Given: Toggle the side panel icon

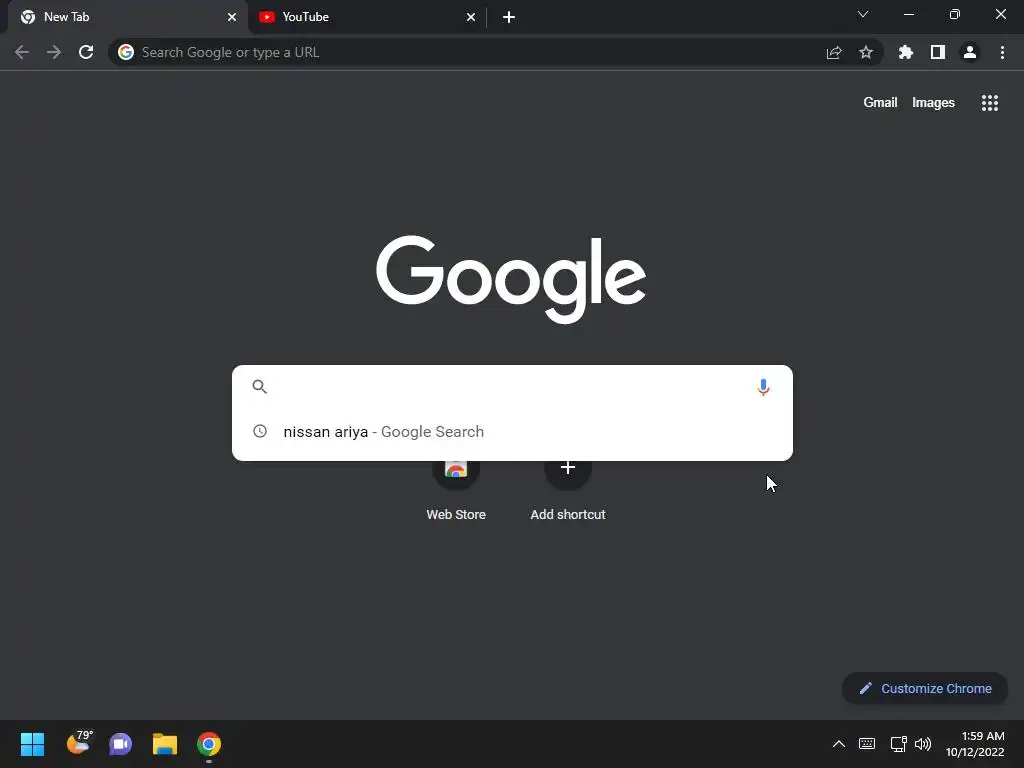Looking at the screenshot, I should point(938,52).
